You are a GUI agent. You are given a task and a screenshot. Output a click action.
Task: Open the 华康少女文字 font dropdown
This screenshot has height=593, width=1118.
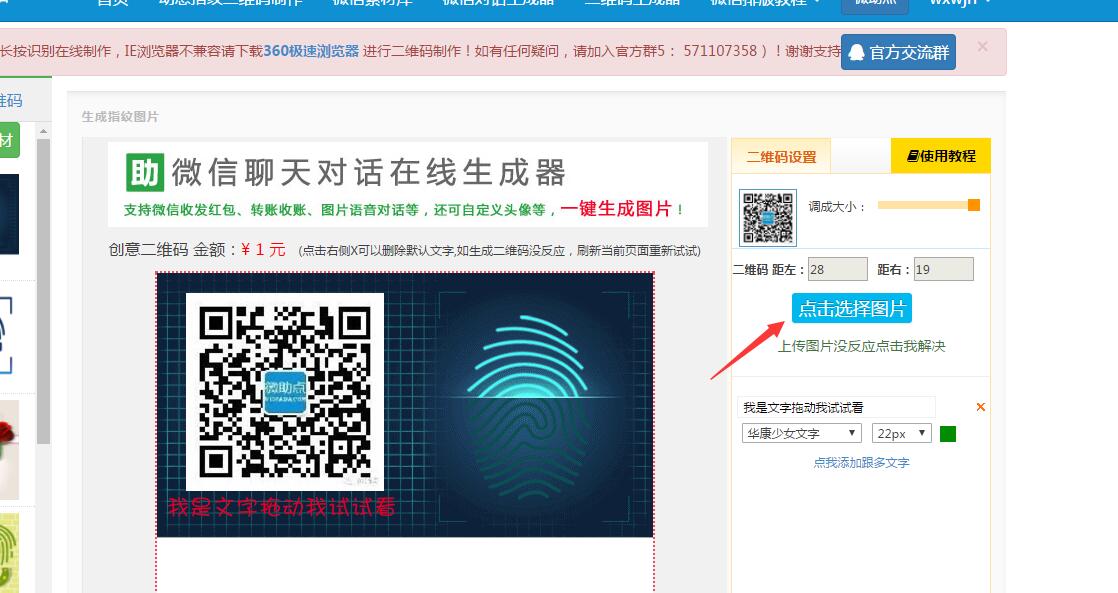click(x=801, y=433)
